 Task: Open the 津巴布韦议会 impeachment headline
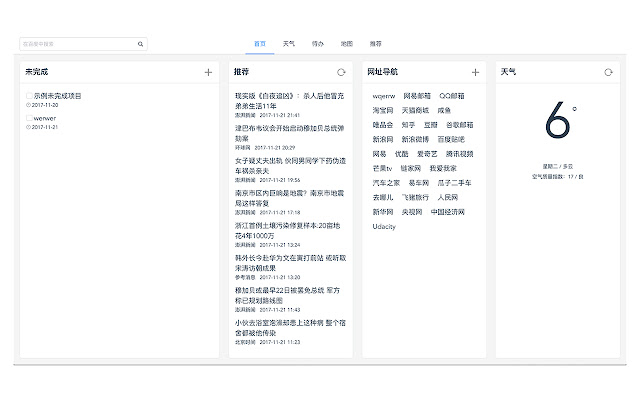[x=289, y=133]
